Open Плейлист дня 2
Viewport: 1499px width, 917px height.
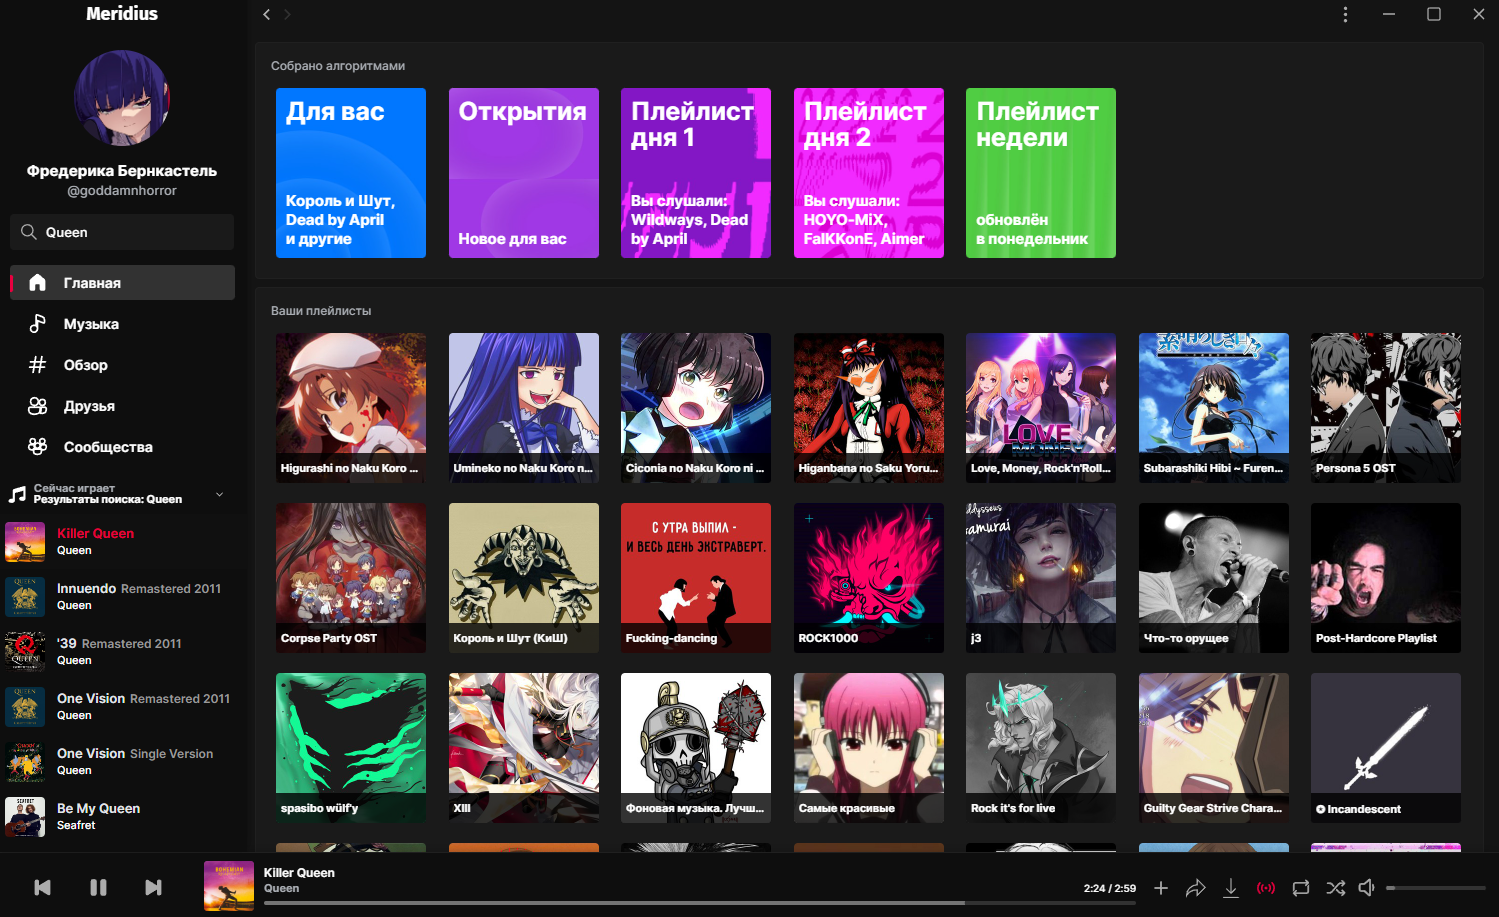pos(869,173)
